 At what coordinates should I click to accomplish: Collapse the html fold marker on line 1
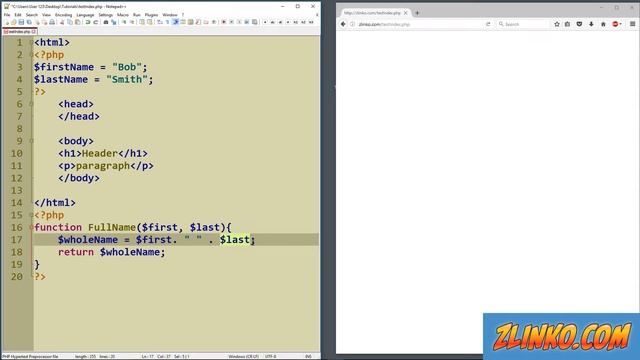tap(31, 42)
